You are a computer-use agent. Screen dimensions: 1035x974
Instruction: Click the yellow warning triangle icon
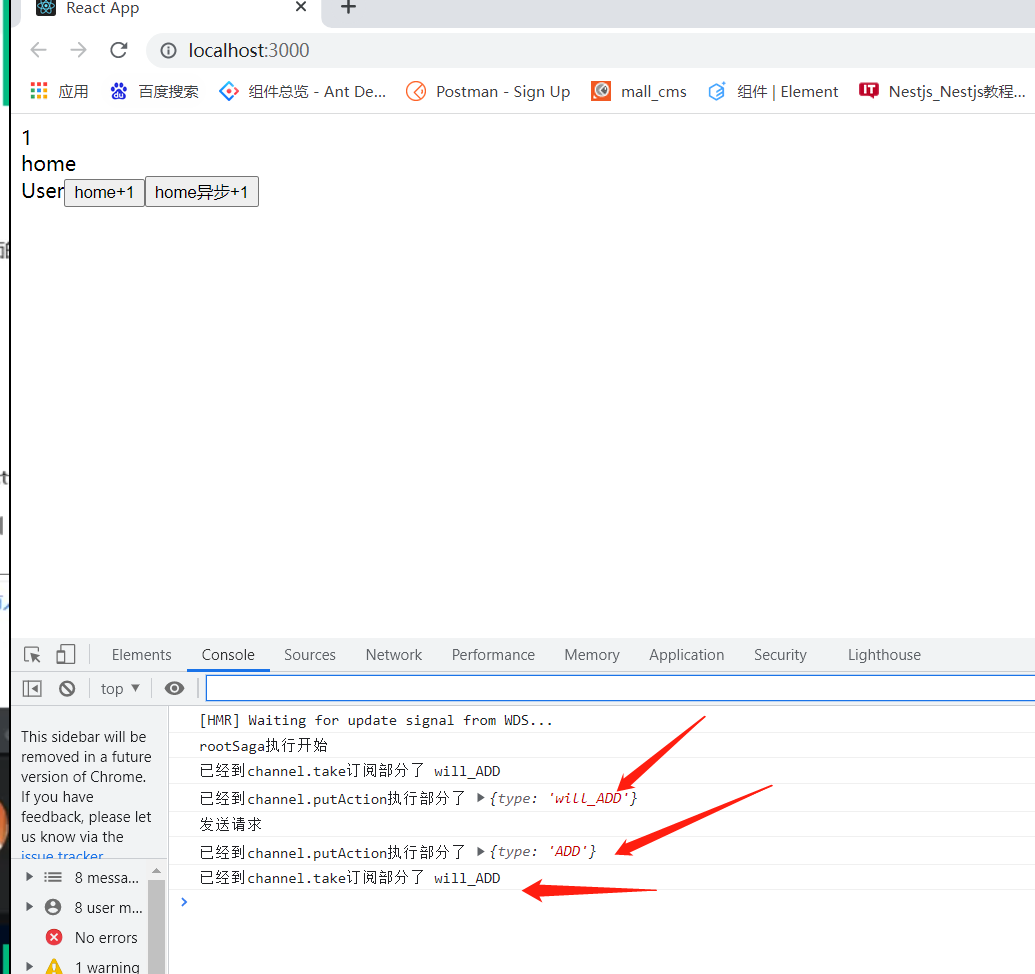tap(54, 966)
